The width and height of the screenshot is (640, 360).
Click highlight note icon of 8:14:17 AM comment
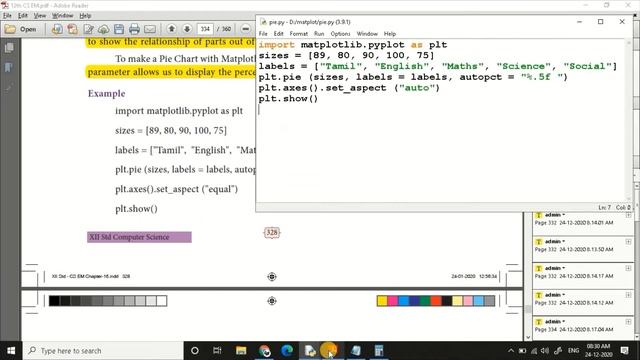tap(538, 268)
